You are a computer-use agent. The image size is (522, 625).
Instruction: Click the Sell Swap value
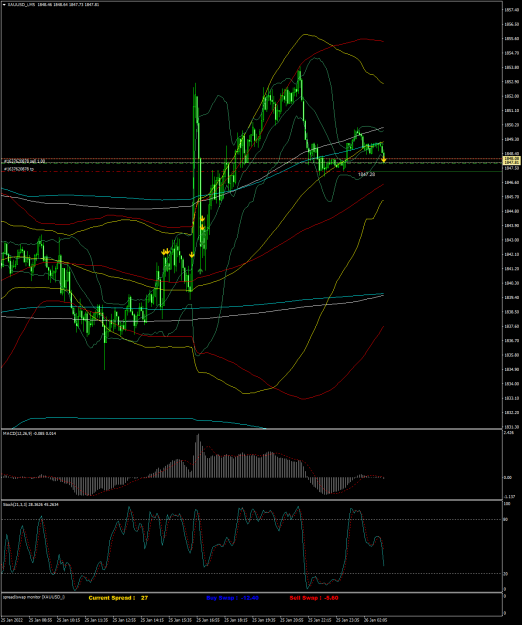pyautogui.click(x=332, y=598)
